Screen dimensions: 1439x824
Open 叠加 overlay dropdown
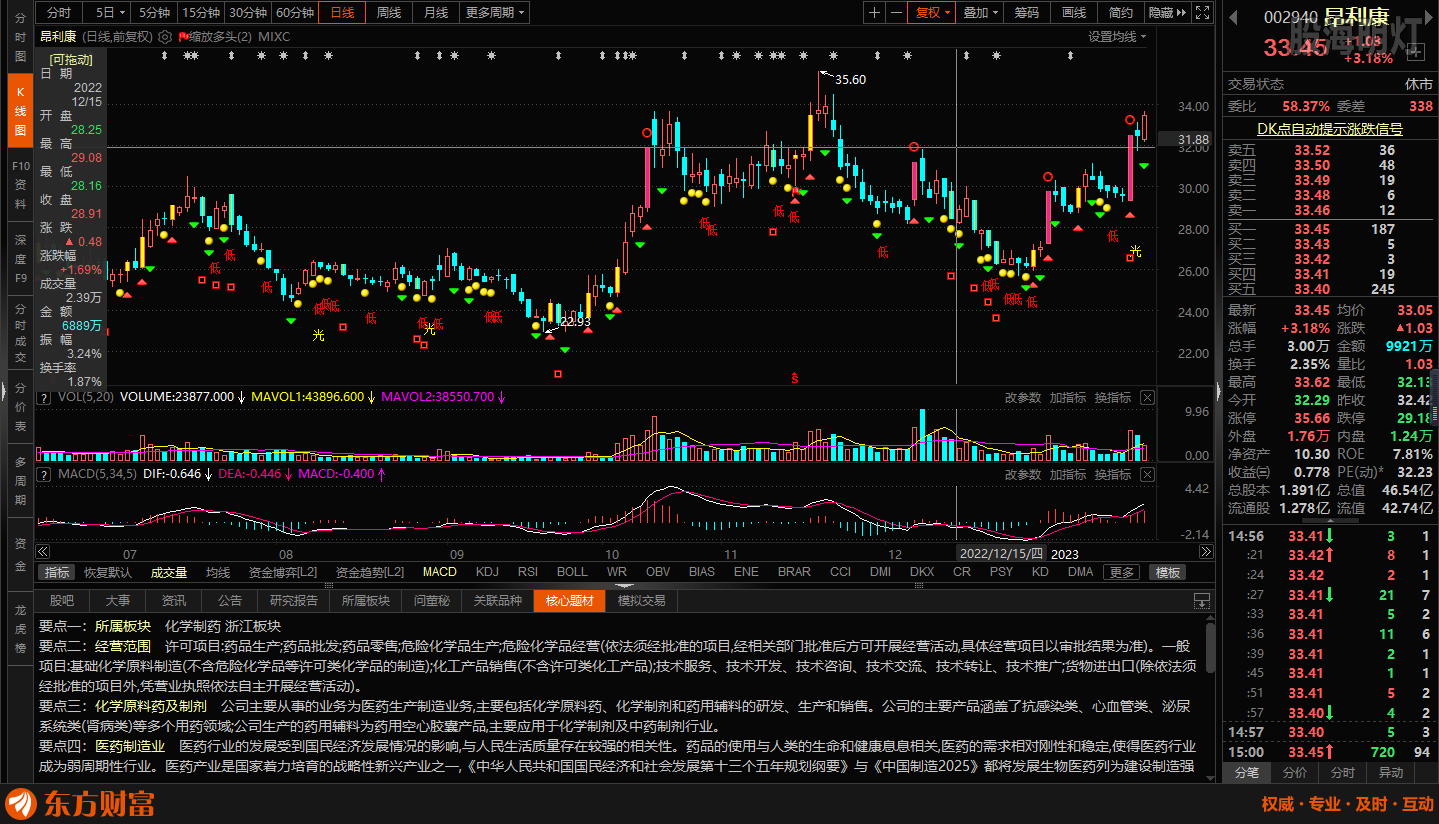point(981,13)
